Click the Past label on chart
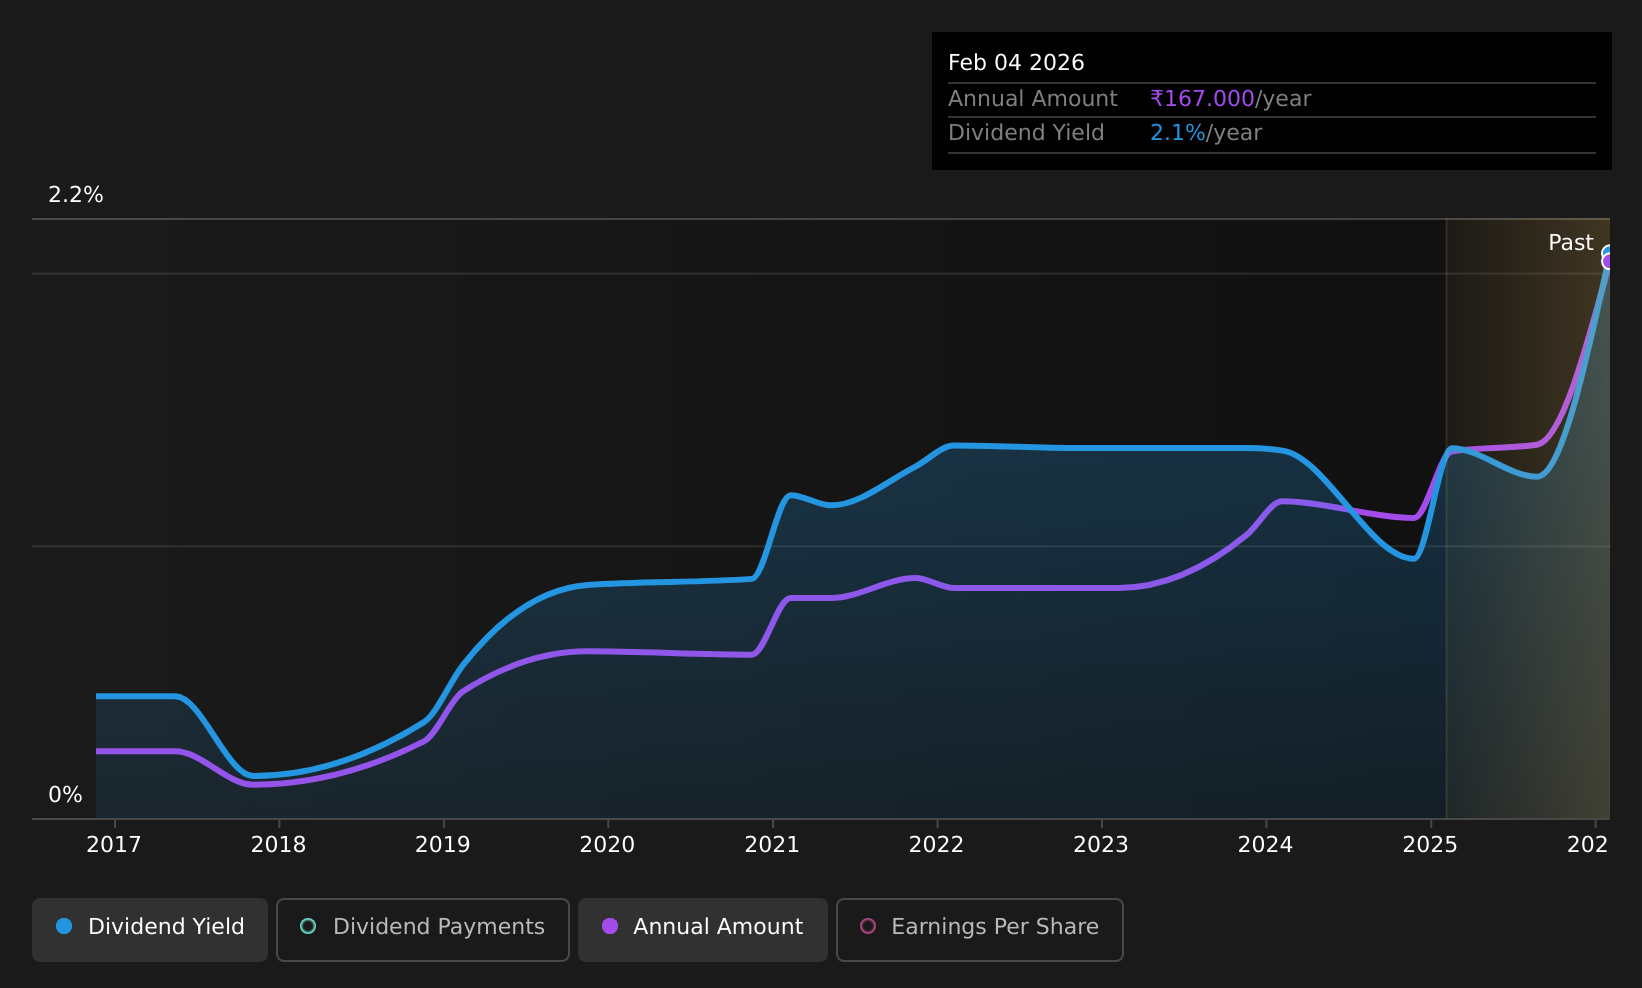The width and height of the screenshot is (1642, 988). 1570,243
